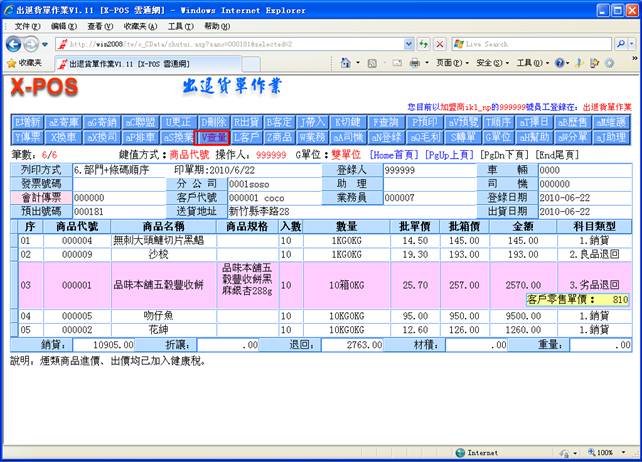The width and height of the screenshot is (642, 462).
Task: Click the Stop loading red X icon
Action: [440, 44]
